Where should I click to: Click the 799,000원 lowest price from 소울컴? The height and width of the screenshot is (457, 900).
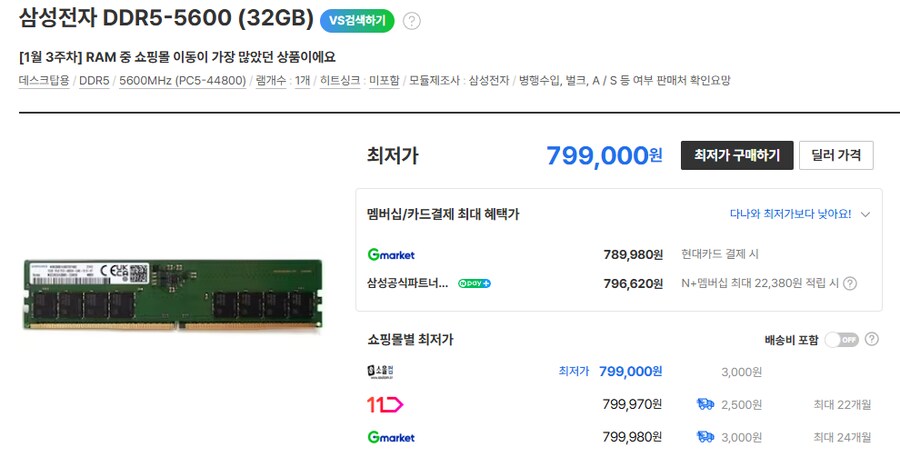pyautogui.click(x=630, y=372)
